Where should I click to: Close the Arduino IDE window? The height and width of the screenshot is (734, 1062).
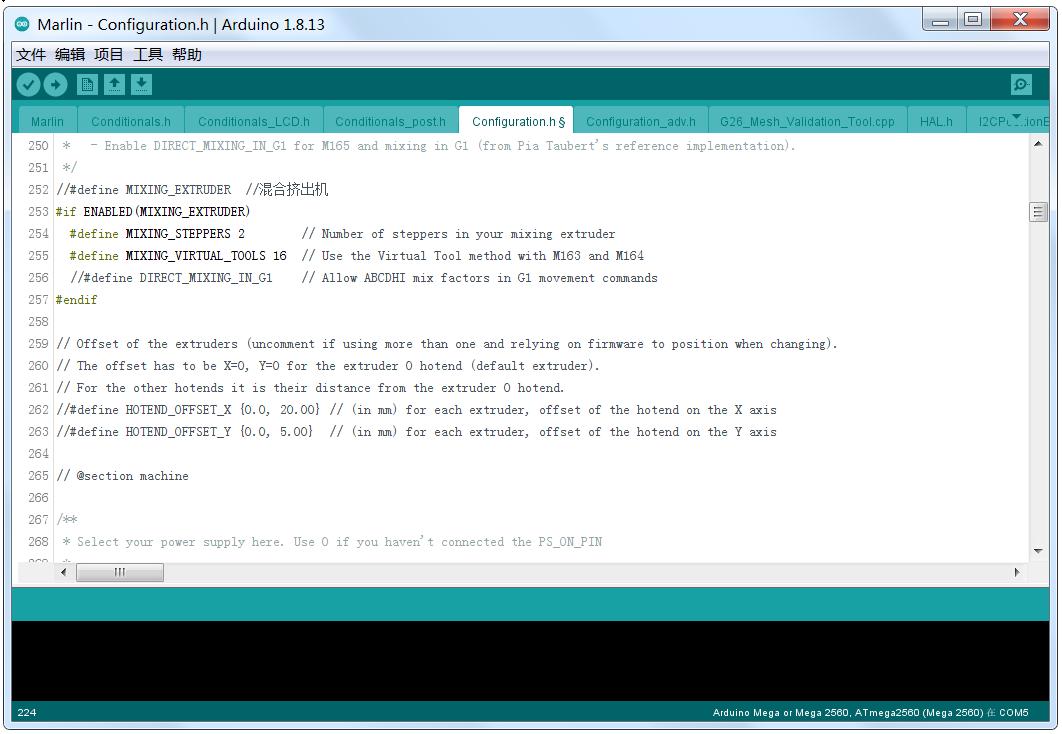[1020, 20]
